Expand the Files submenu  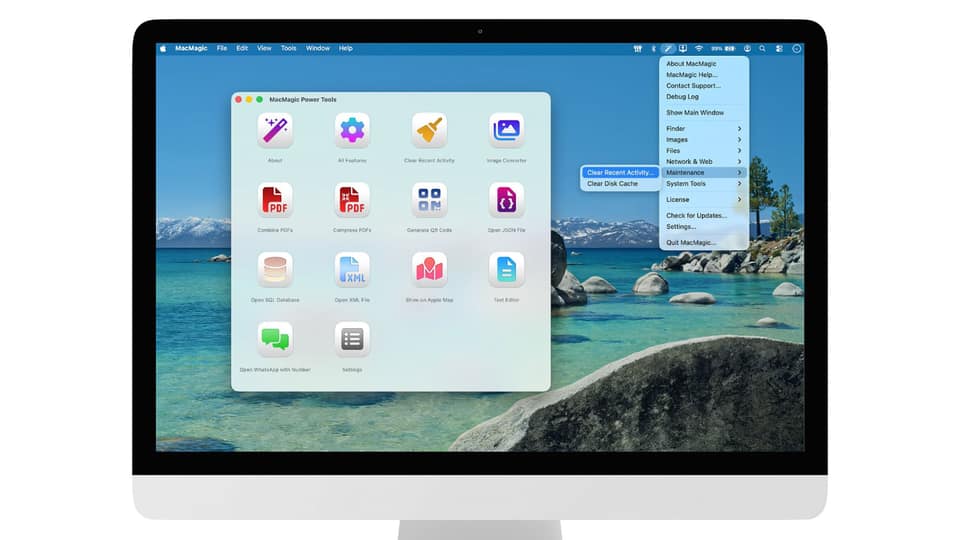pos(703,151)
